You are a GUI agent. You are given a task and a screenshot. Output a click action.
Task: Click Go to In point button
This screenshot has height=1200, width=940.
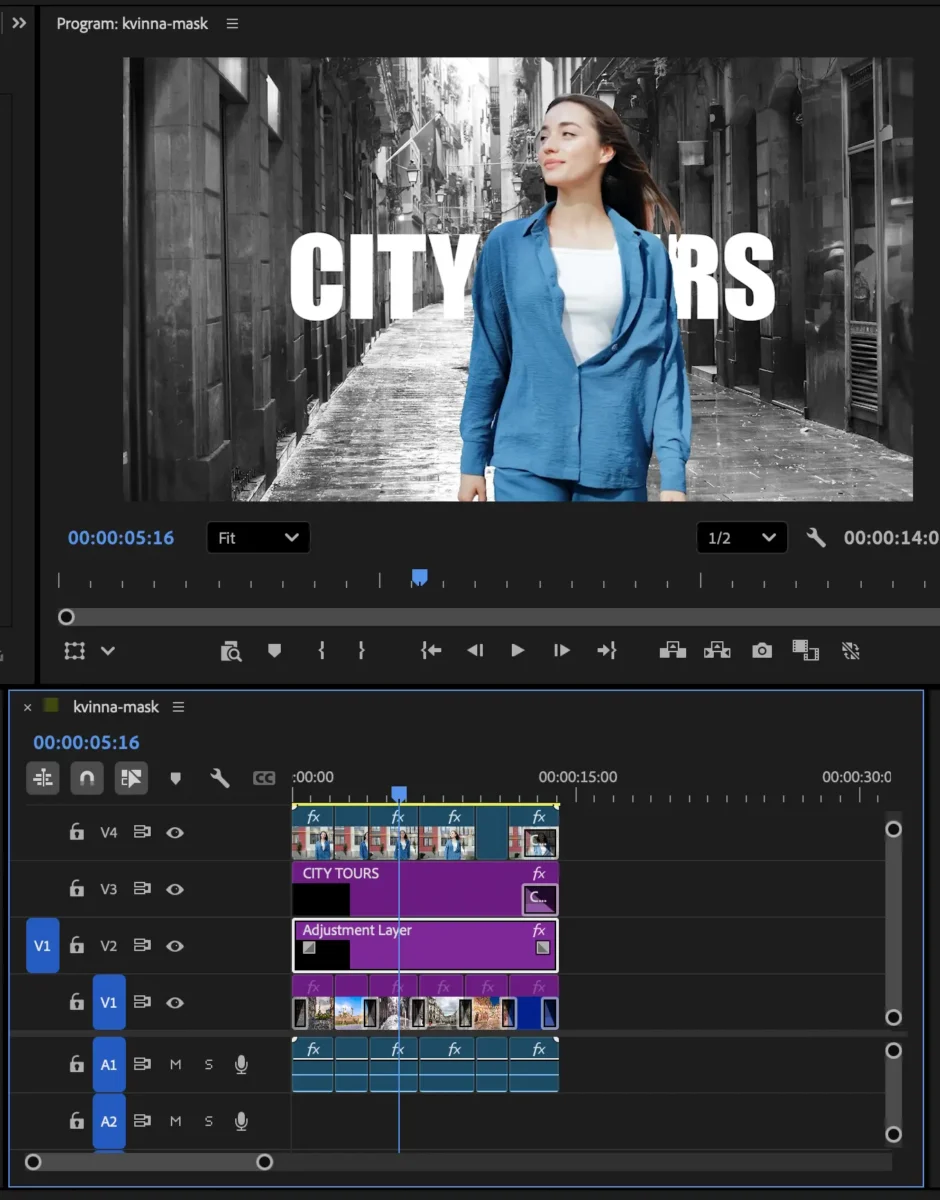point(431,651)
